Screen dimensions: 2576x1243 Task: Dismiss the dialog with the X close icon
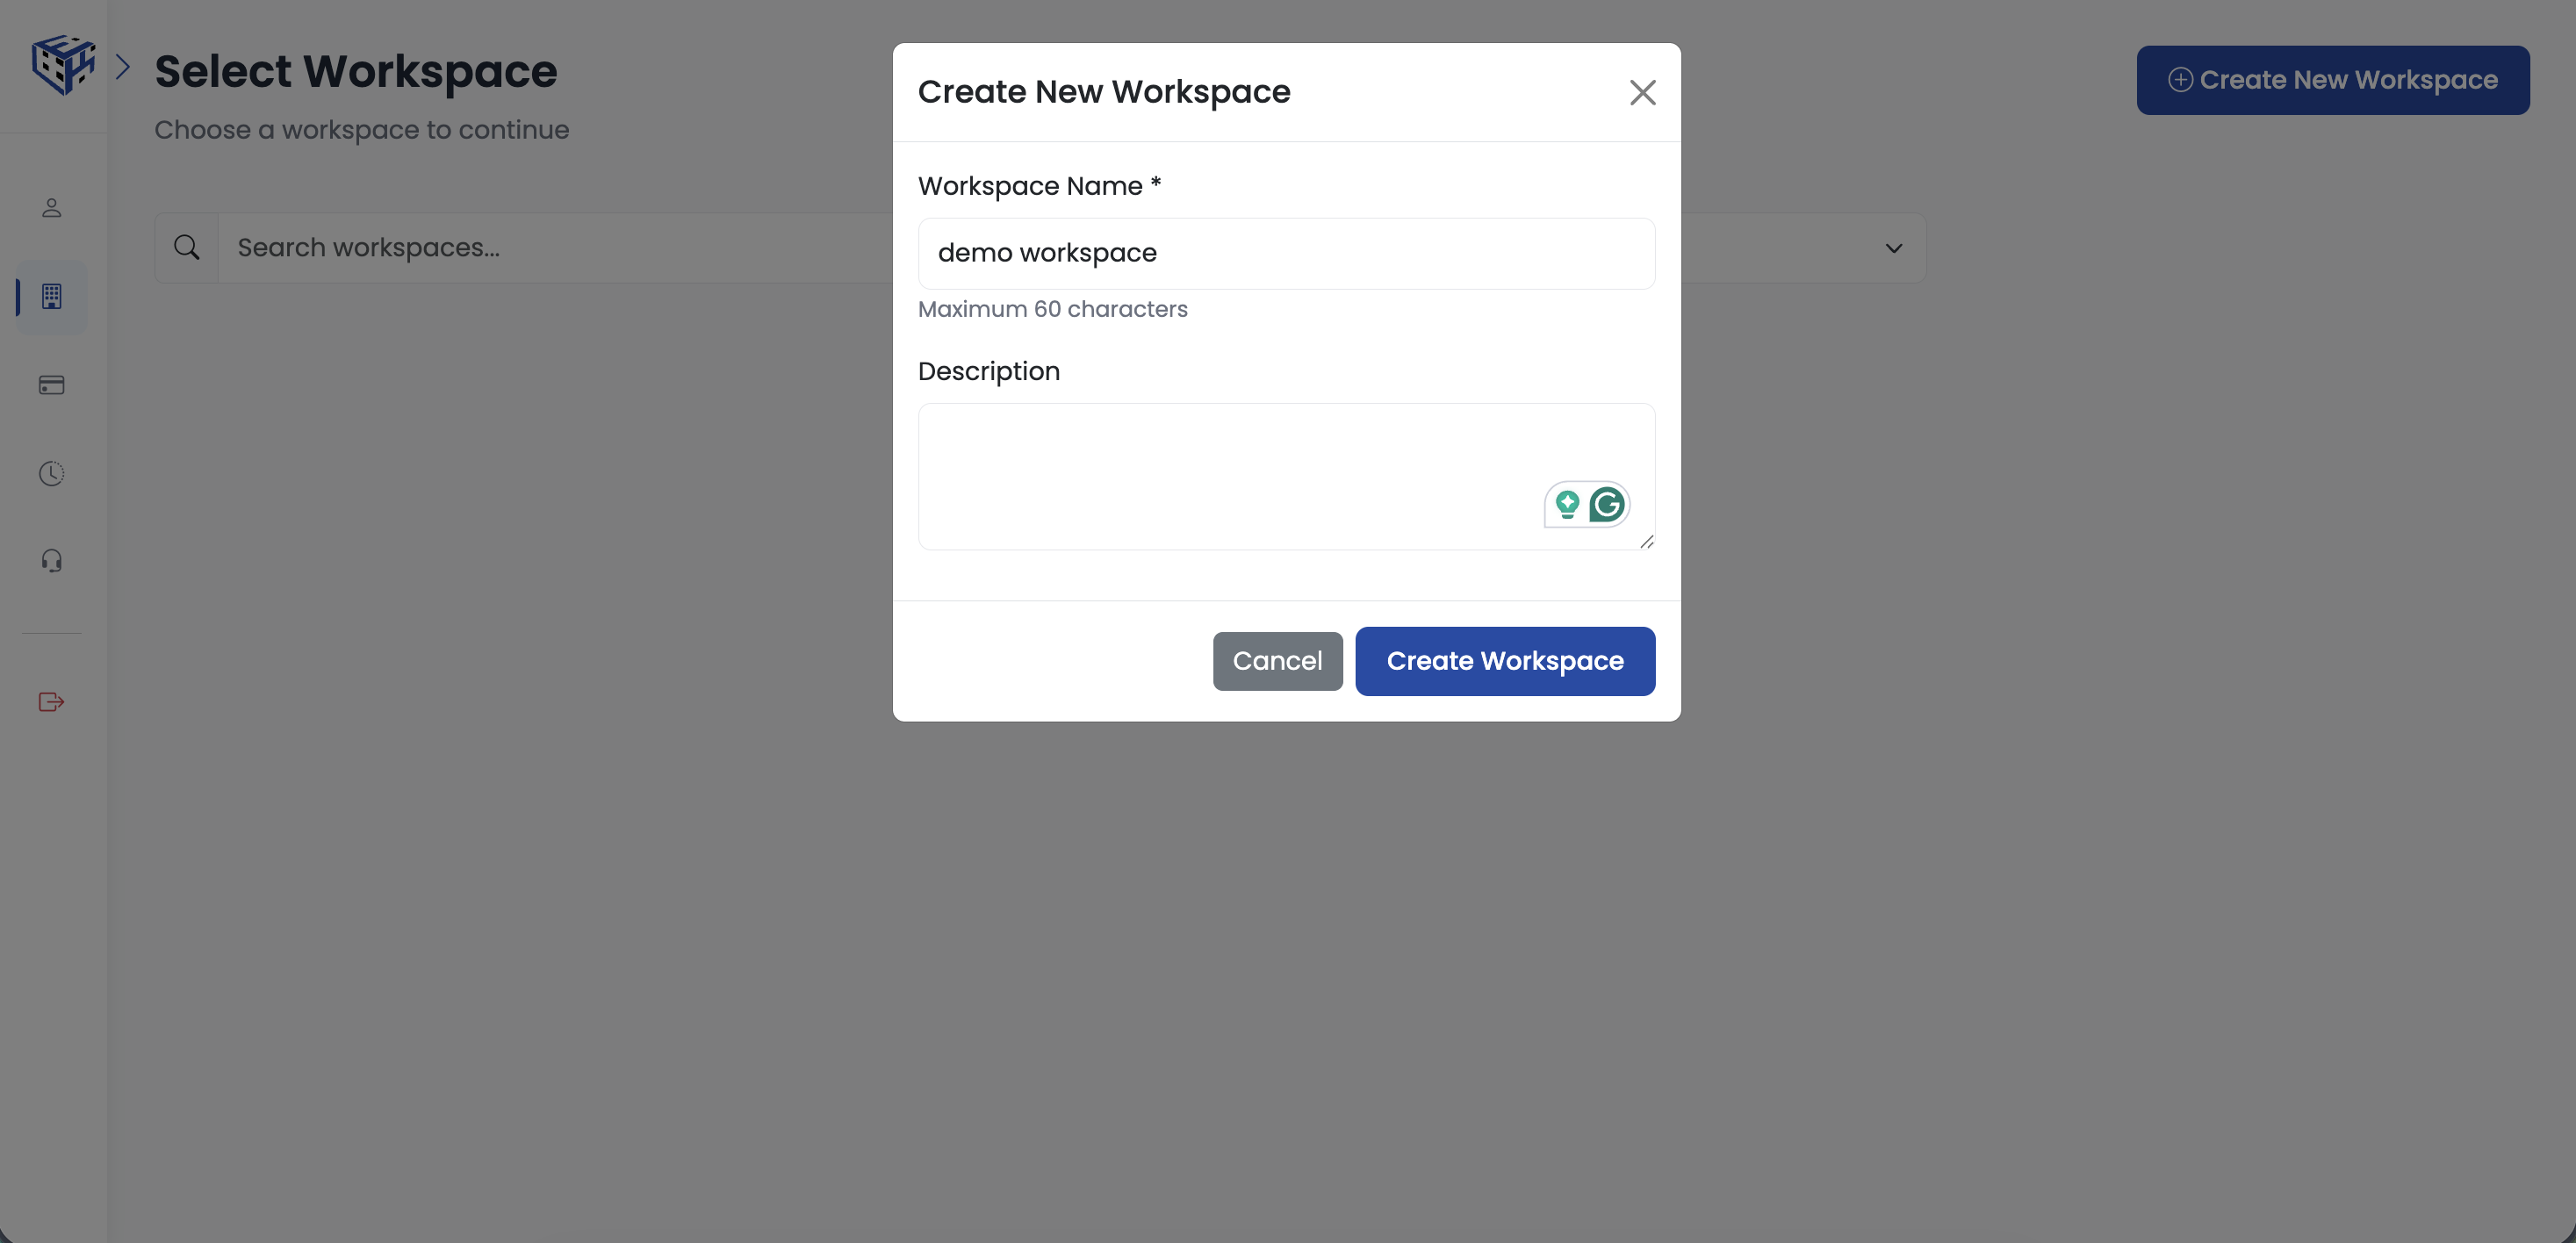[x=1643, y=92]
